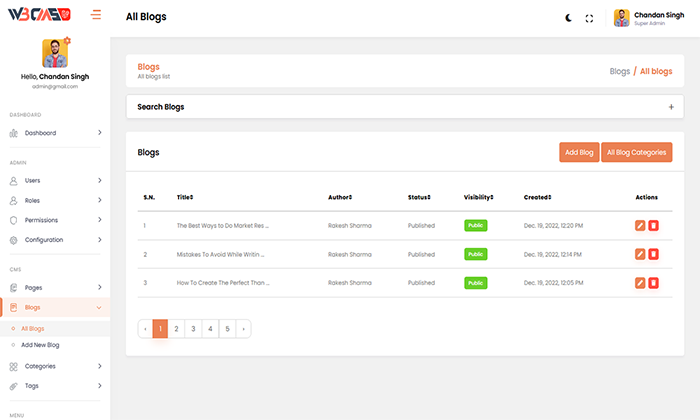Expand the Search Blogs panel with plus
Viewport: 700px width, 420px height.
click(671, 107)
